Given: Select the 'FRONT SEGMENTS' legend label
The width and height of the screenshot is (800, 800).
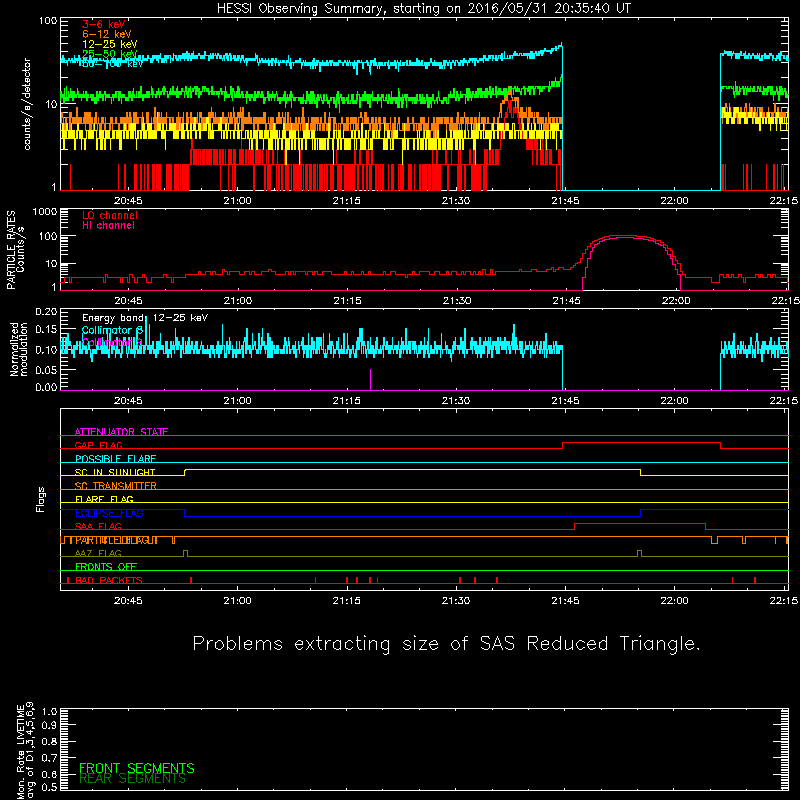Looking at the screenshot, I should pos(137,768).
